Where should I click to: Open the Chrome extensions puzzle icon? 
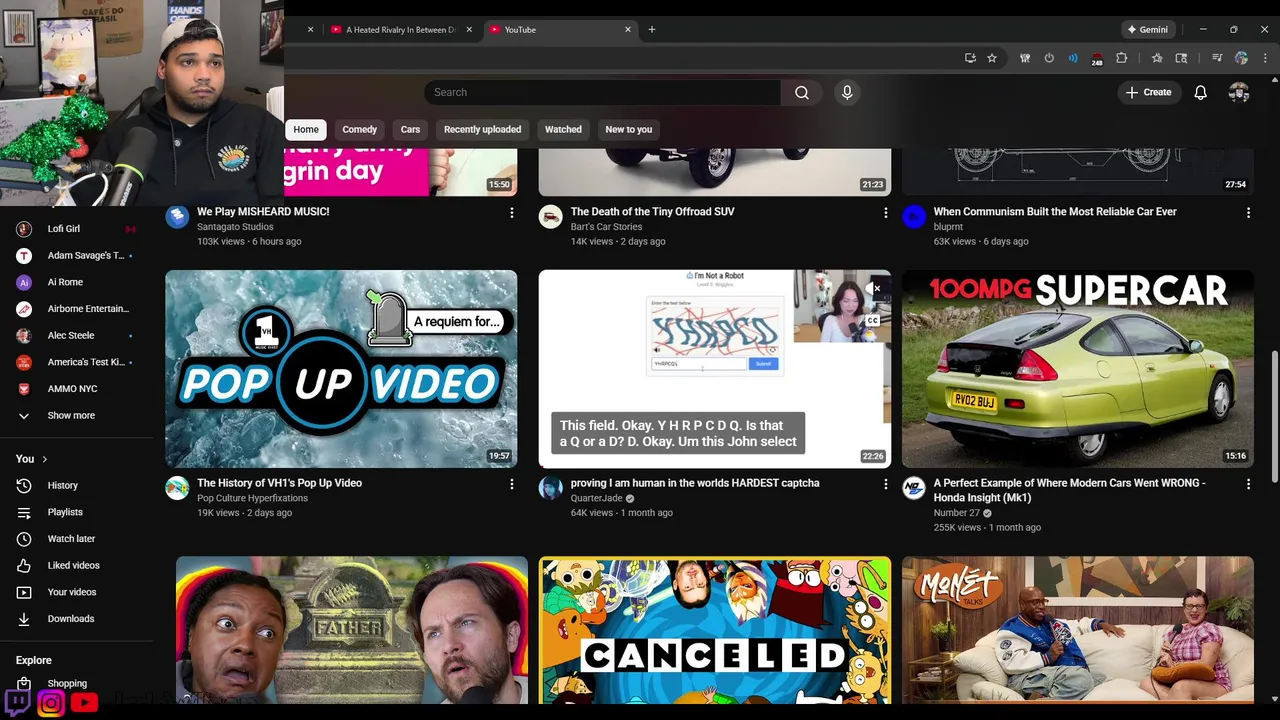click(1121, 58)
